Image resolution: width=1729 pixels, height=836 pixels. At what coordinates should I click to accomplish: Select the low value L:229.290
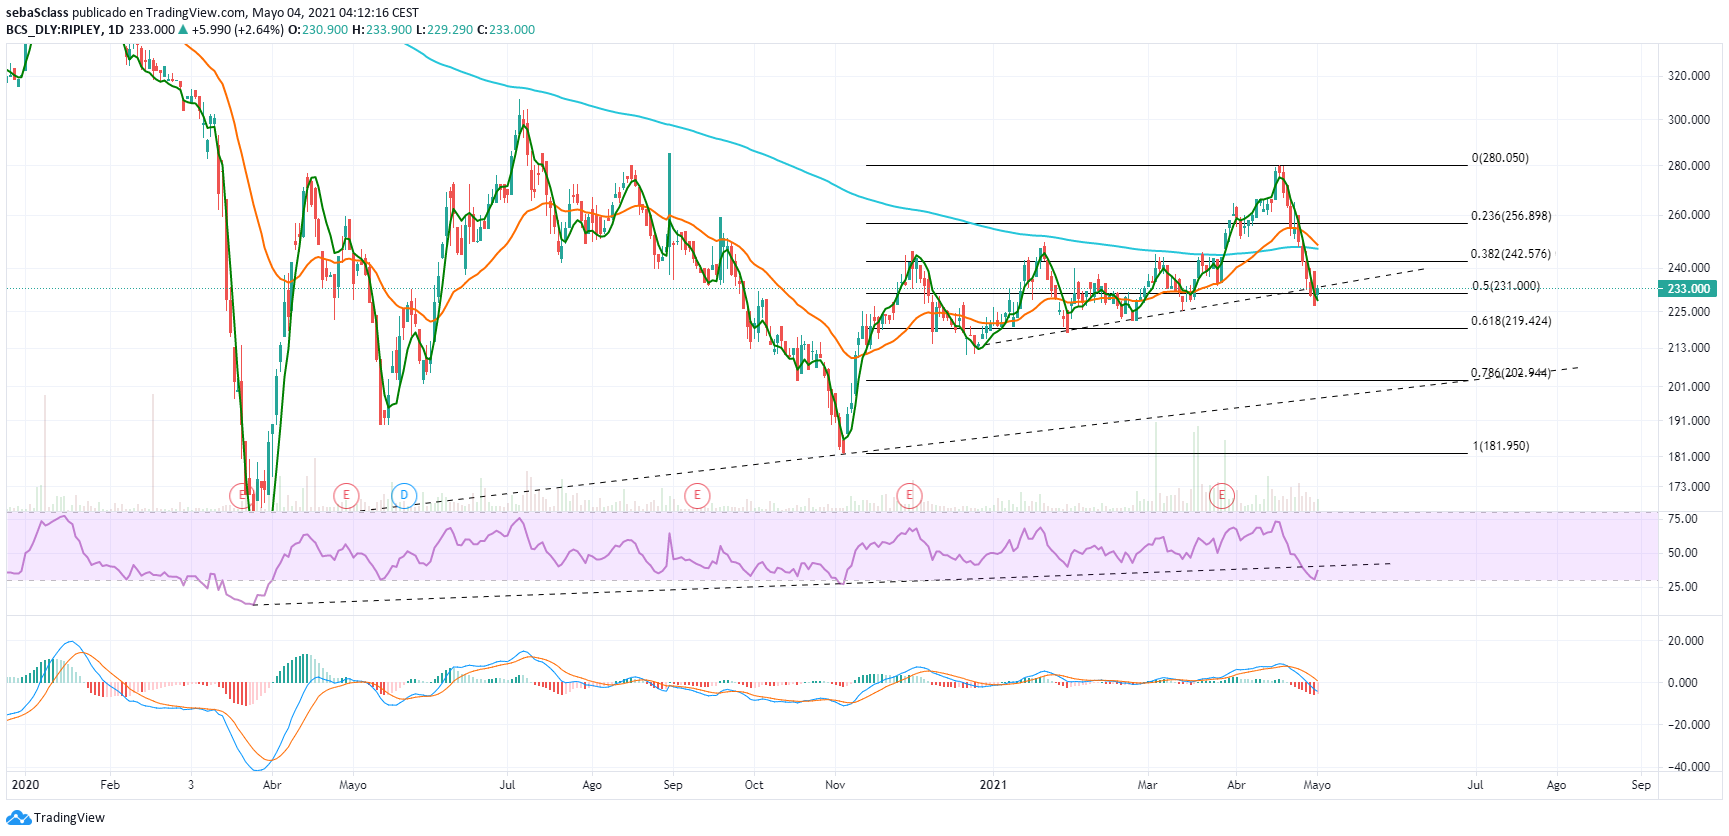coord(445,30)
